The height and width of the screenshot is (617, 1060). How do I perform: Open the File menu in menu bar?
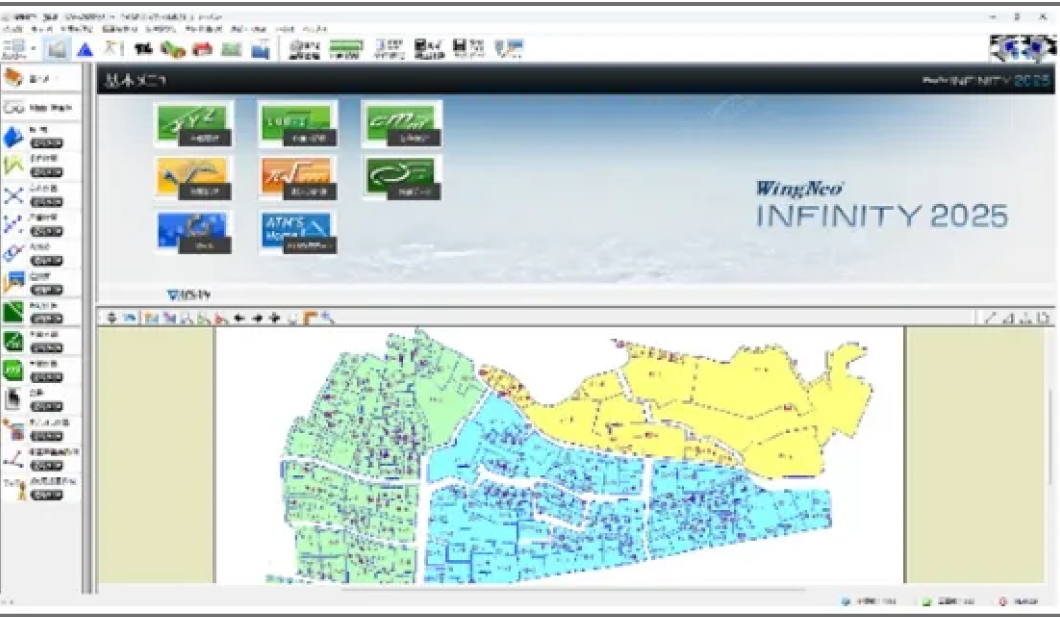click(15, 30)
